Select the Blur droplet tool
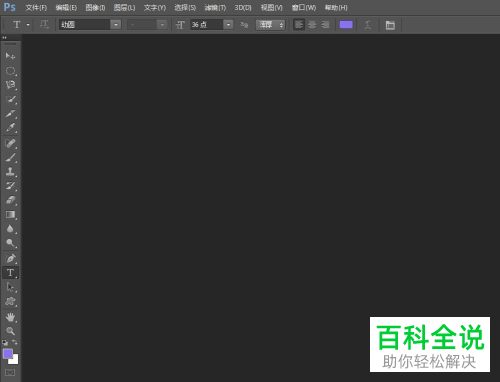This screenshot has width=500, height=382. [x=10, y=229]
